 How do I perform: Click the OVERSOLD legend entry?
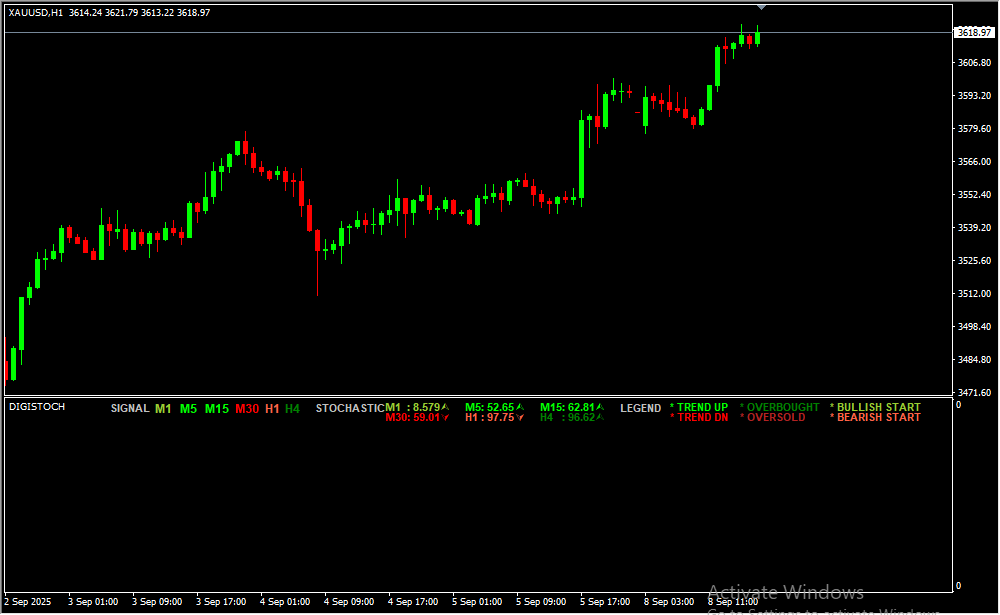(x=773, y=418)
